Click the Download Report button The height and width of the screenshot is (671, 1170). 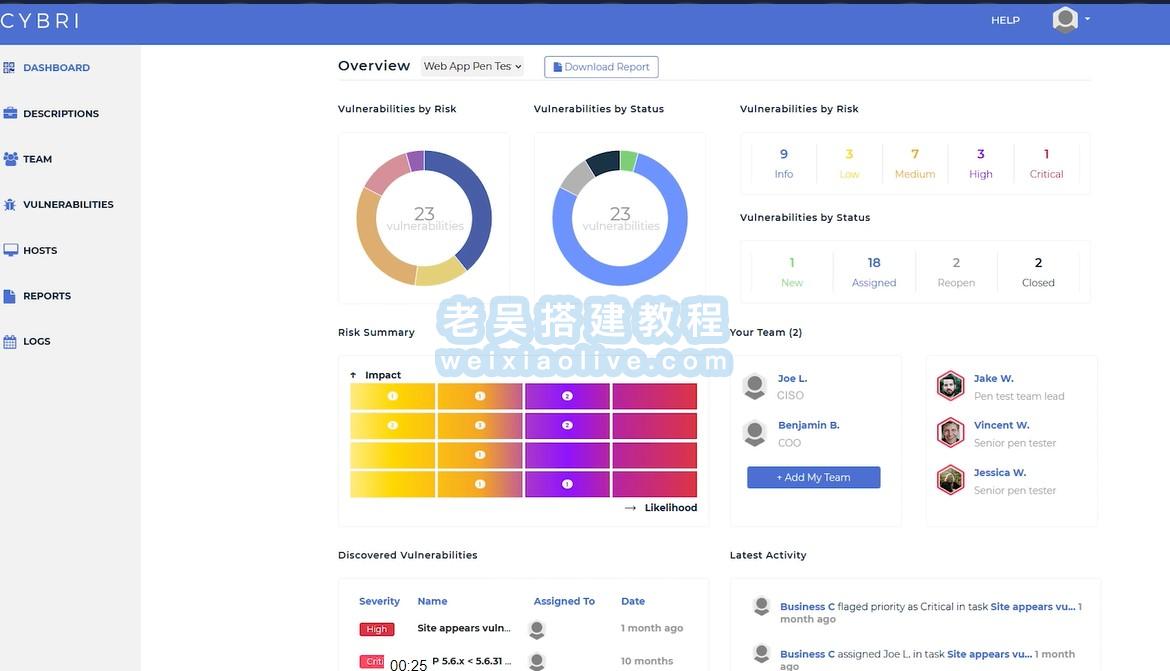tap(601, 67)
